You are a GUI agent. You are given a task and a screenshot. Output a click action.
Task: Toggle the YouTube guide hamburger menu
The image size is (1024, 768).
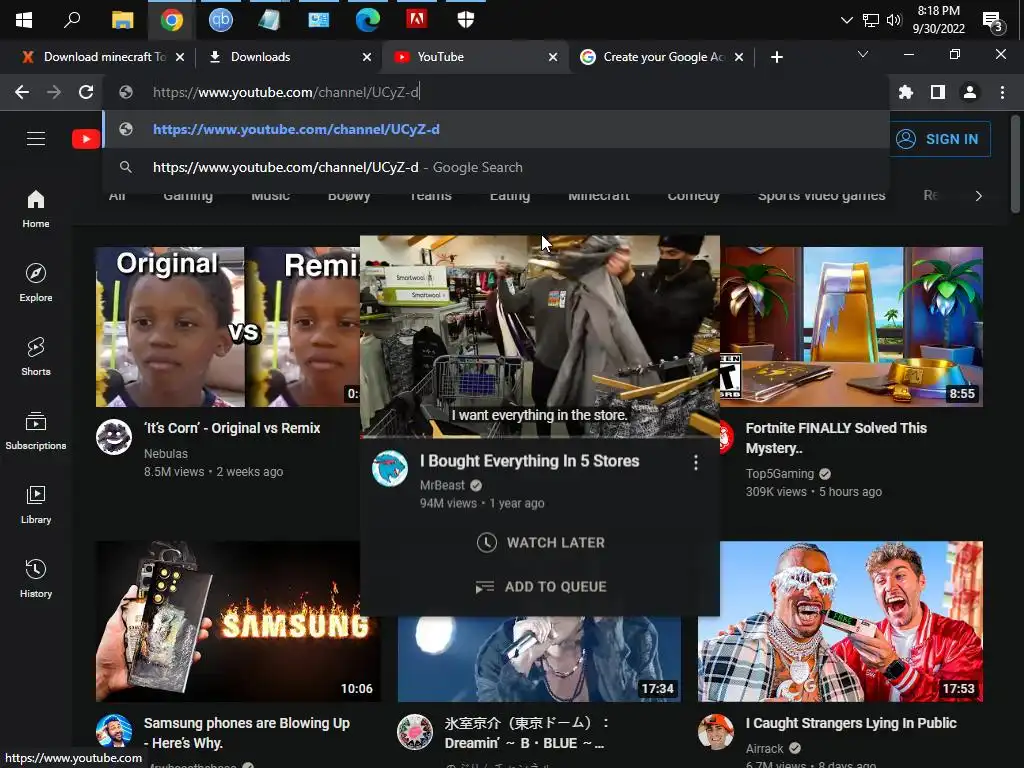(x=36, y=138)
